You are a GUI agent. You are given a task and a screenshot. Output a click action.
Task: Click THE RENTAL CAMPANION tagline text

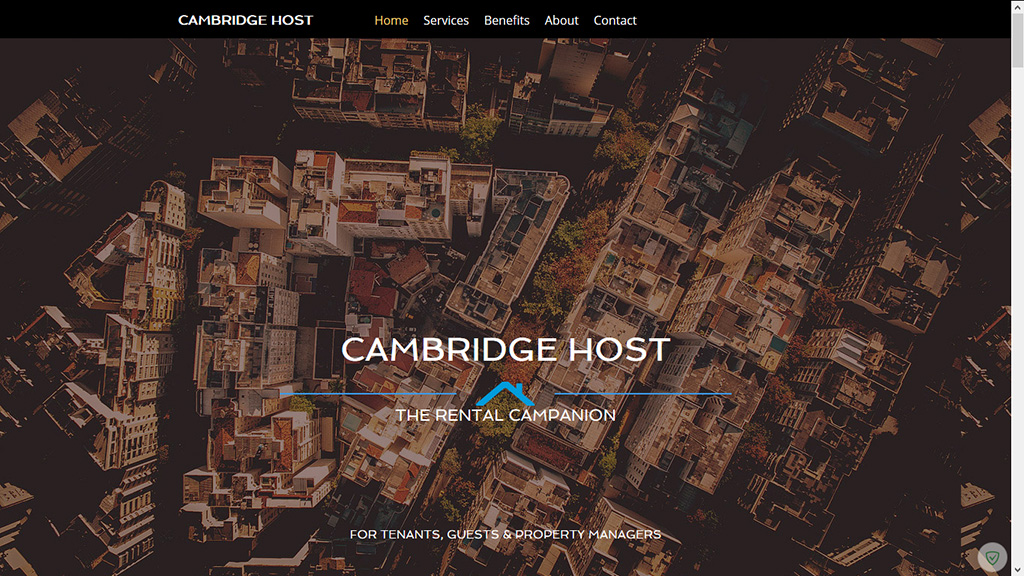coord(505,415)
